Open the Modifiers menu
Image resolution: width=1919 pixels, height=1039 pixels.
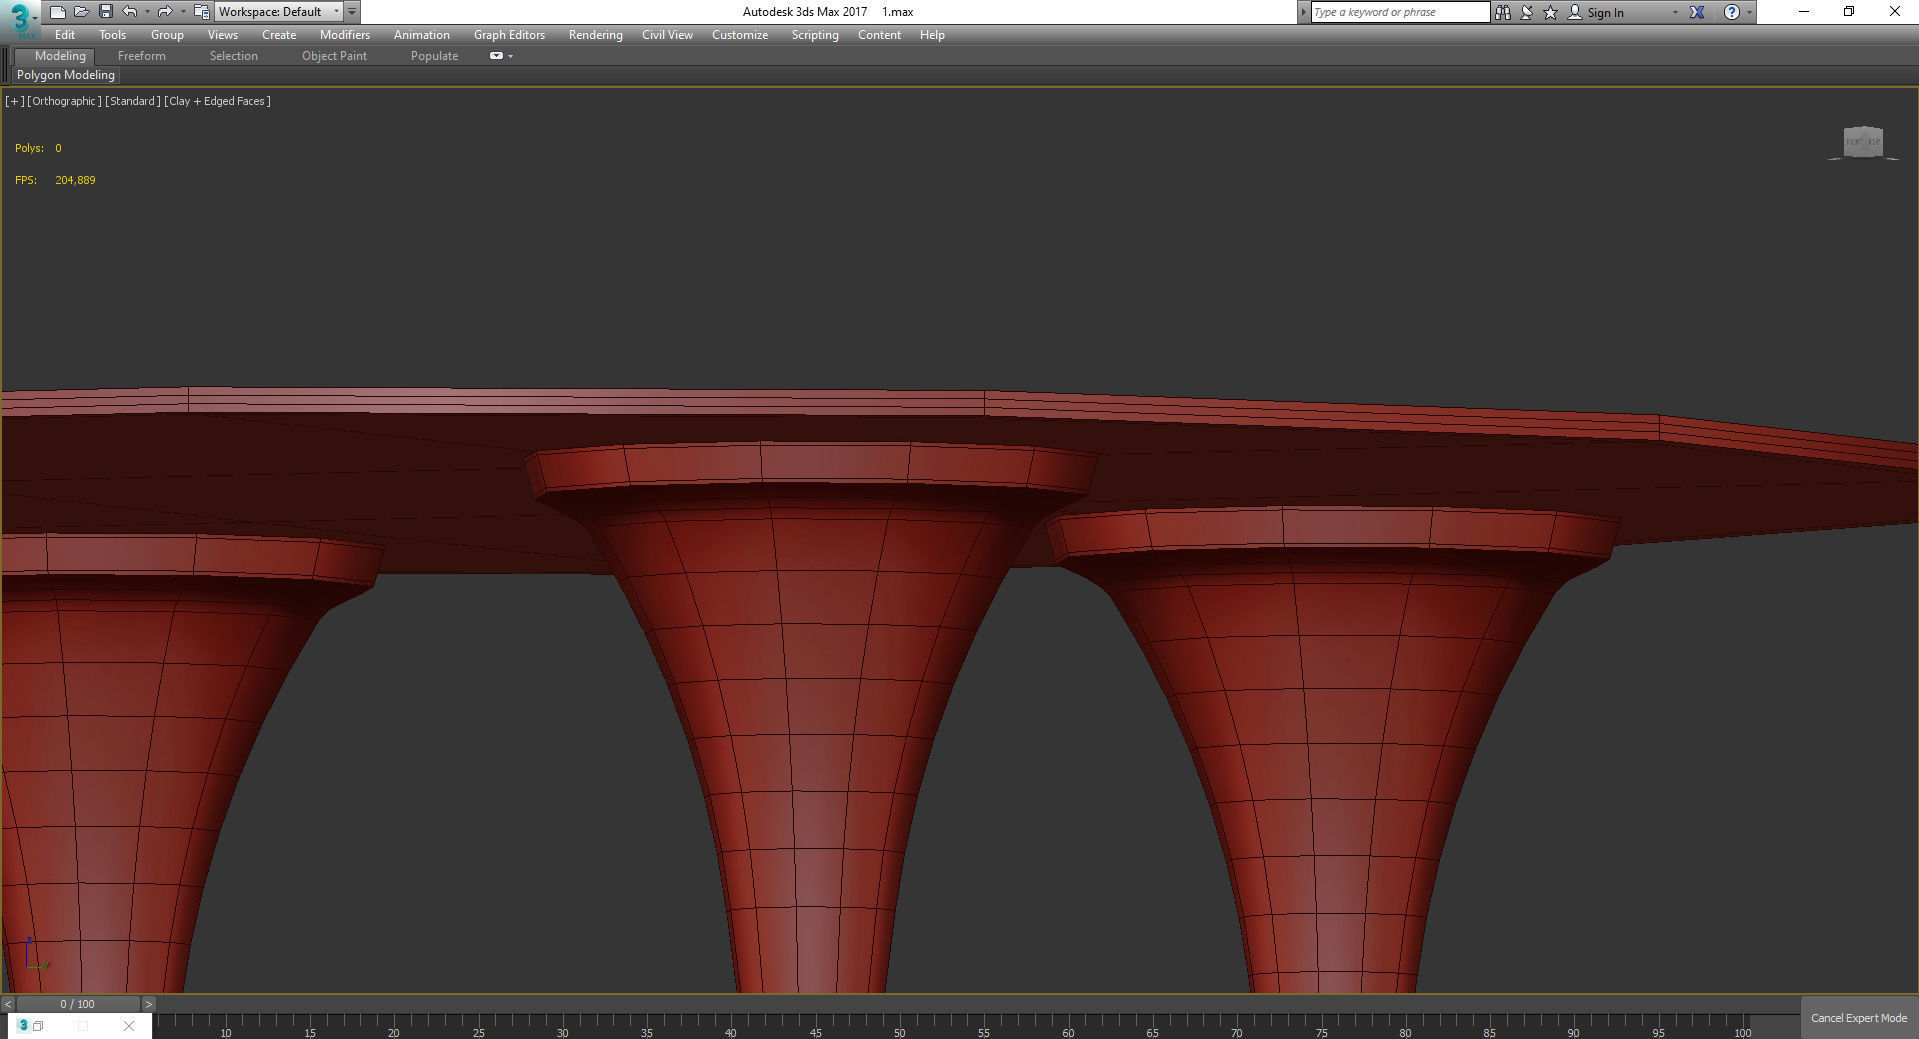[345, 35]
